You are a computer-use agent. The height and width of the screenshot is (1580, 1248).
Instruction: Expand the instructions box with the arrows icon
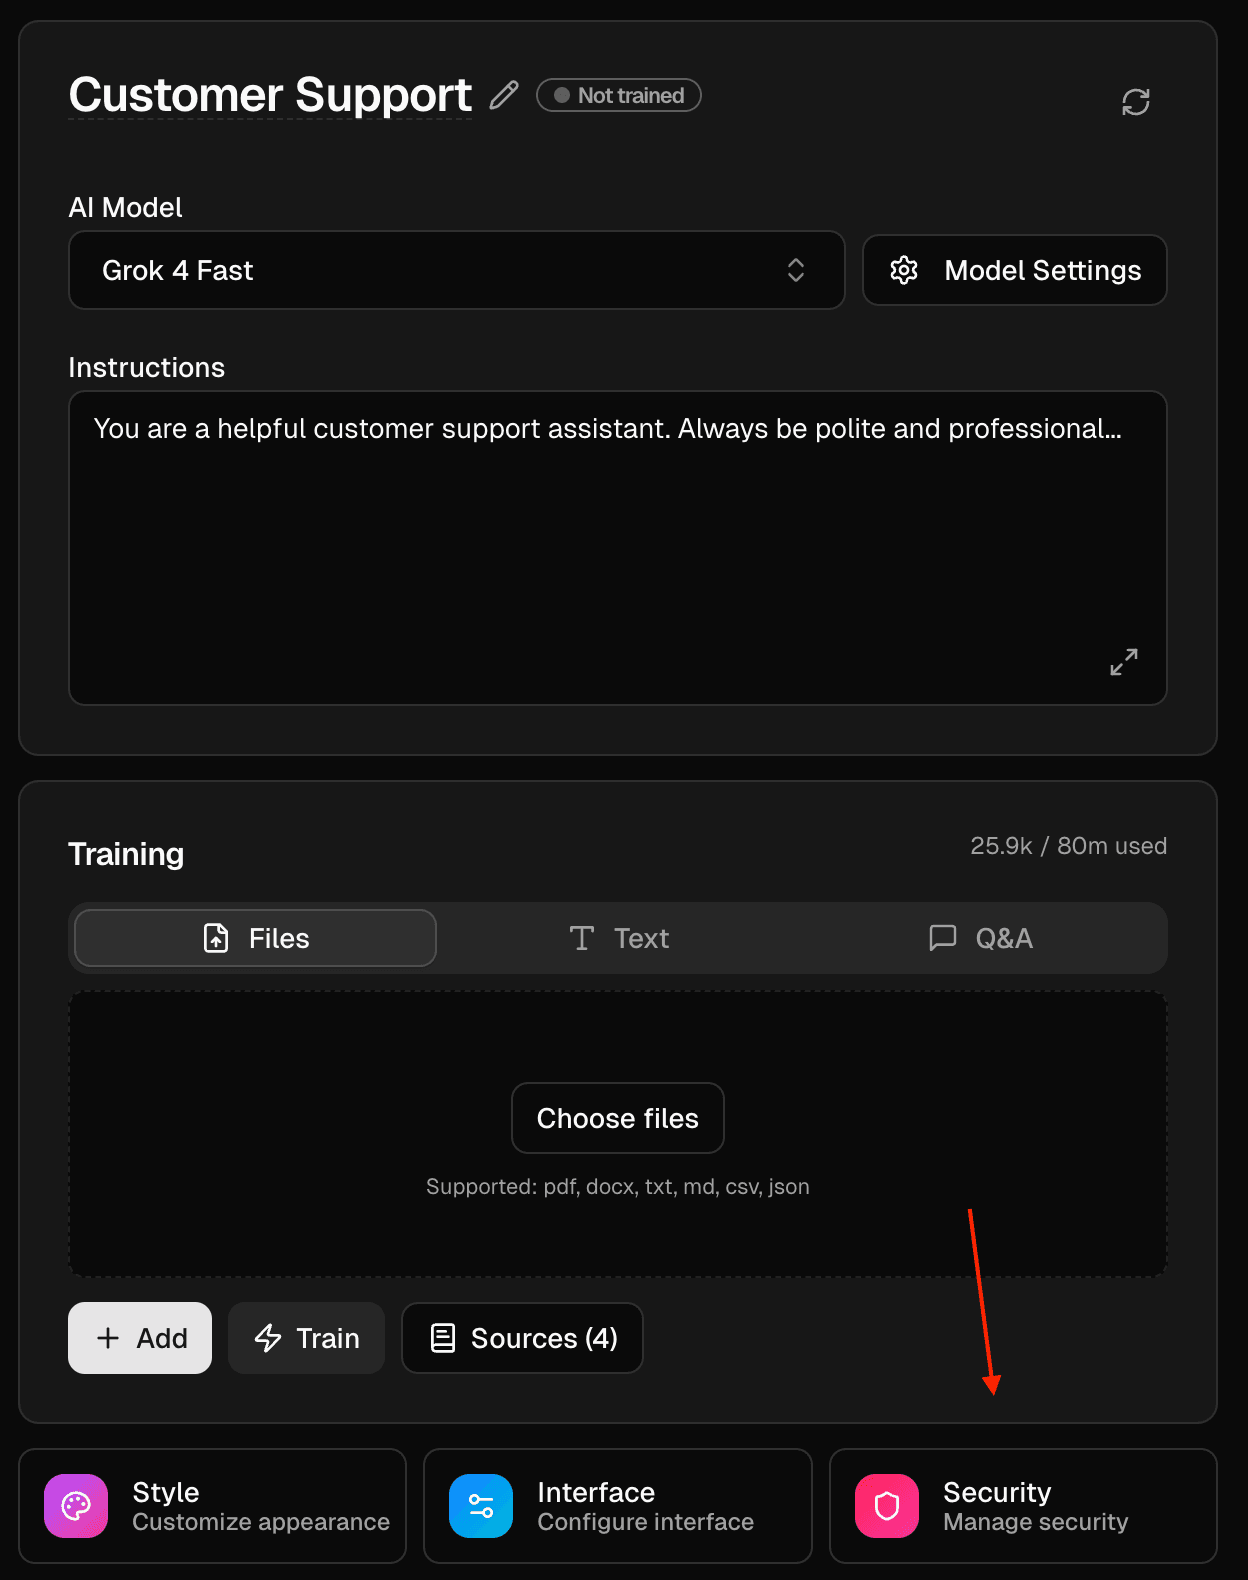click(x=1123, y=662)
